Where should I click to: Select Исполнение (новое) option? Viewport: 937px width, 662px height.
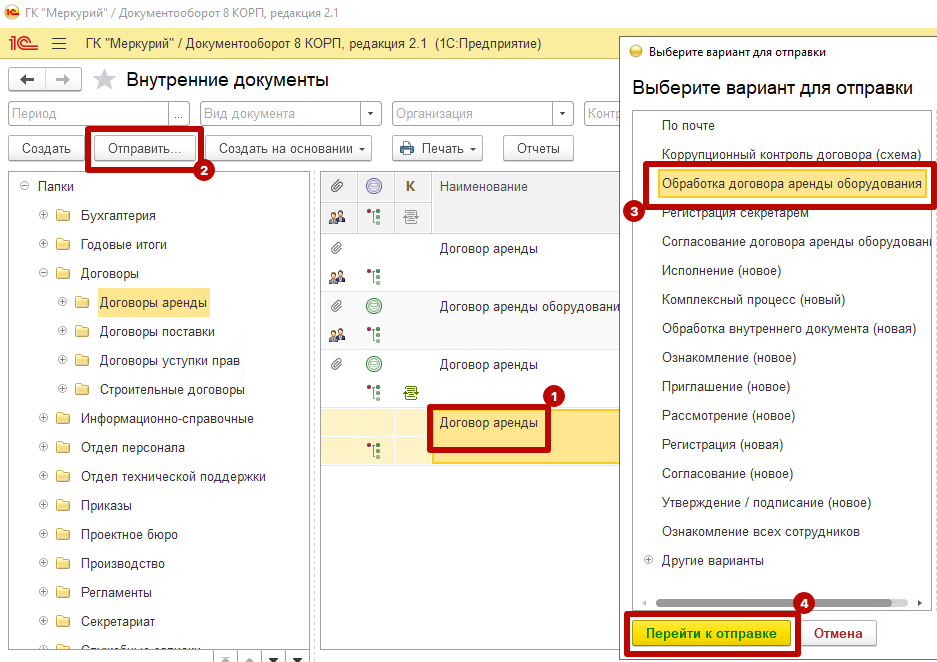(x=721, y=271)
